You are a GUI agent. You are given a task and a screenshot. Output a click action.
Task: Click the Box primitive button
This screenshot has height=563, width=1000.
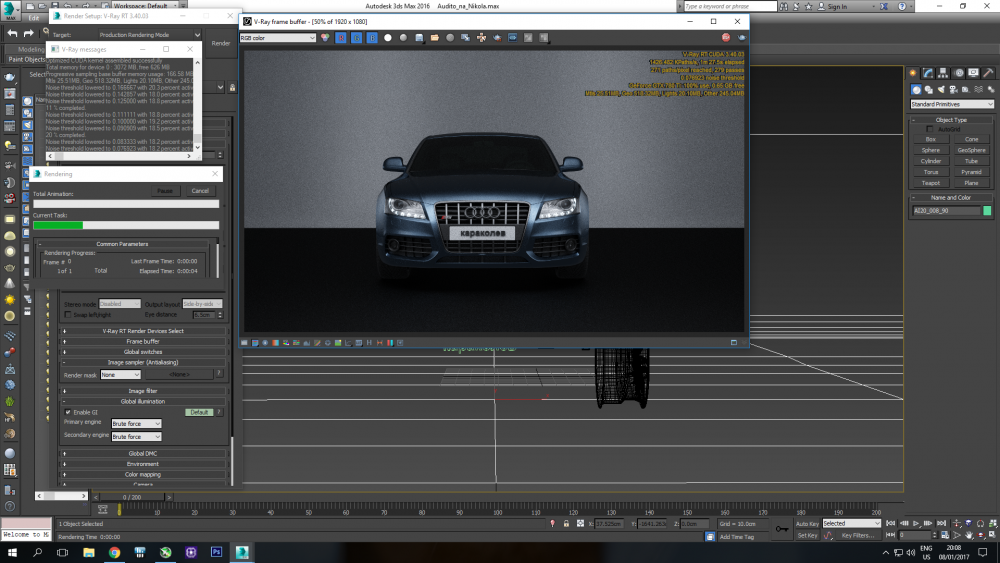(930, 139)
